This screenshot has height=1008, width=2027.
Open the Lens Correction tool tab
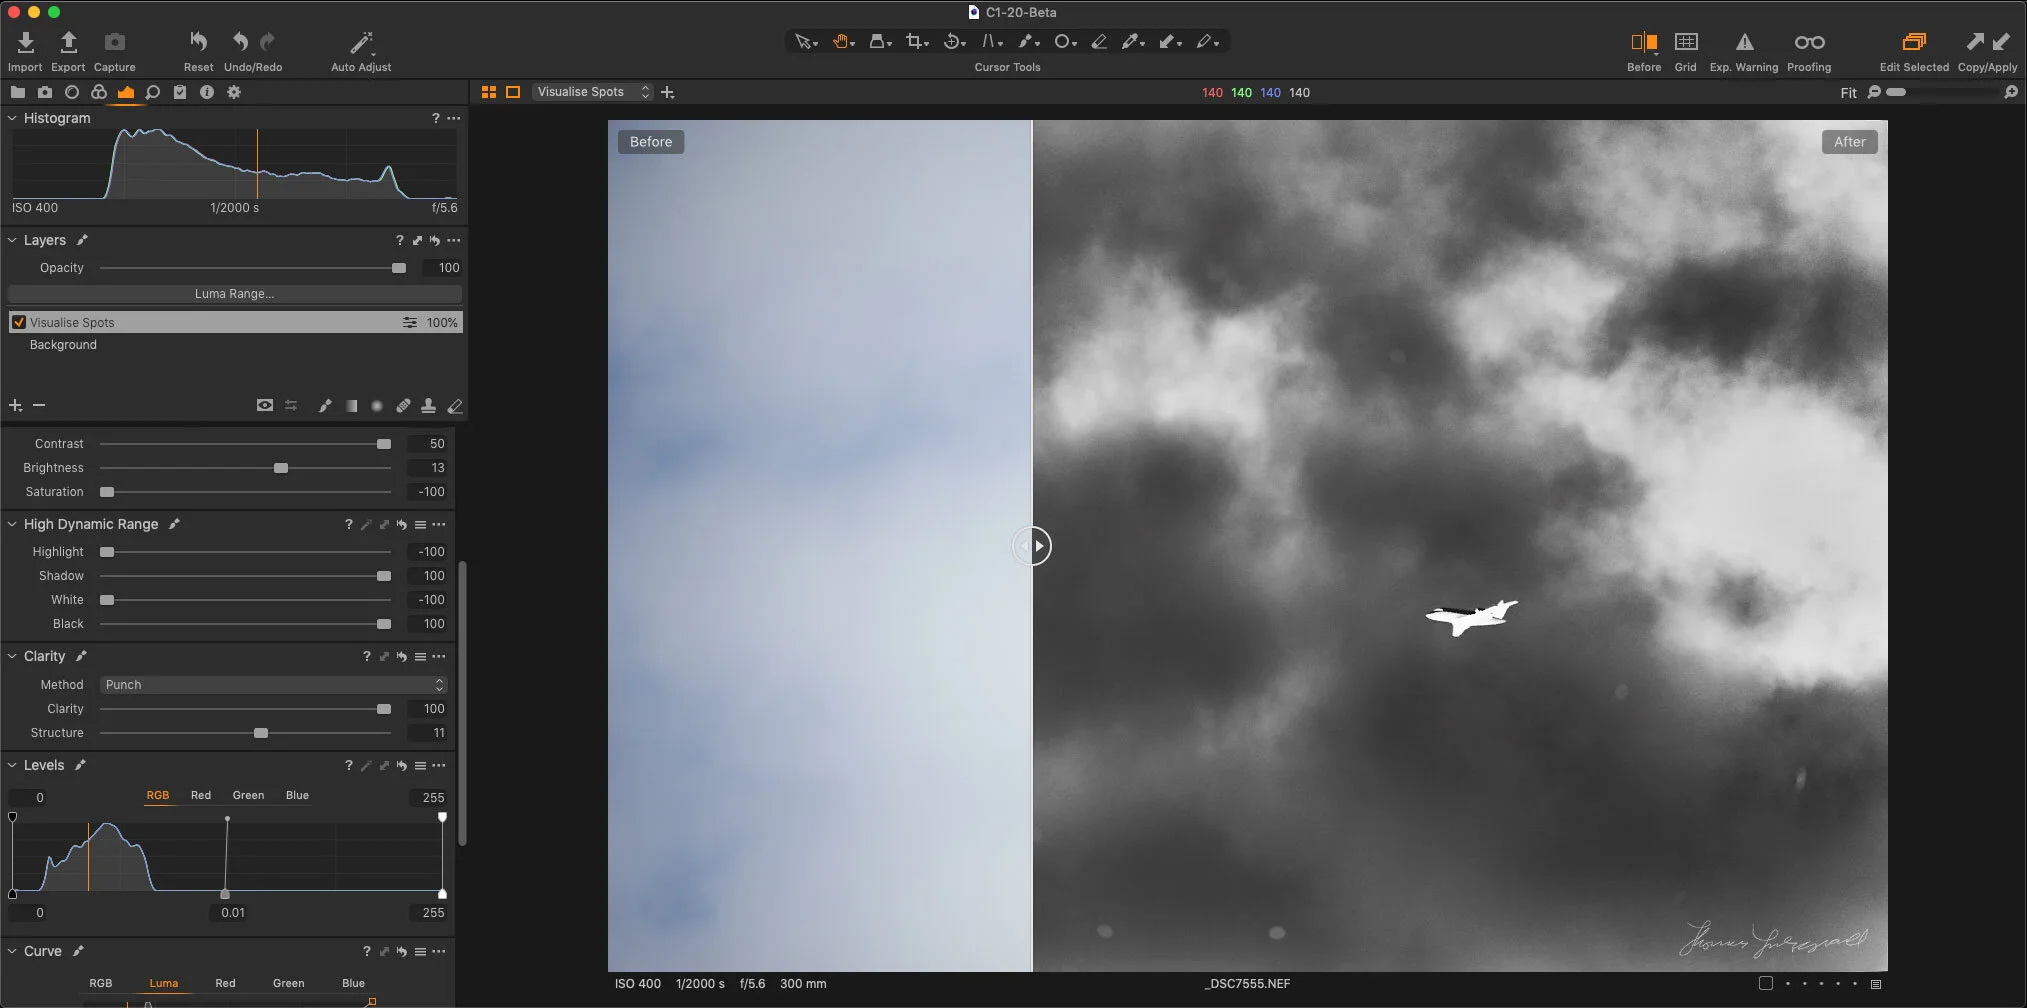tap(72, 91)
